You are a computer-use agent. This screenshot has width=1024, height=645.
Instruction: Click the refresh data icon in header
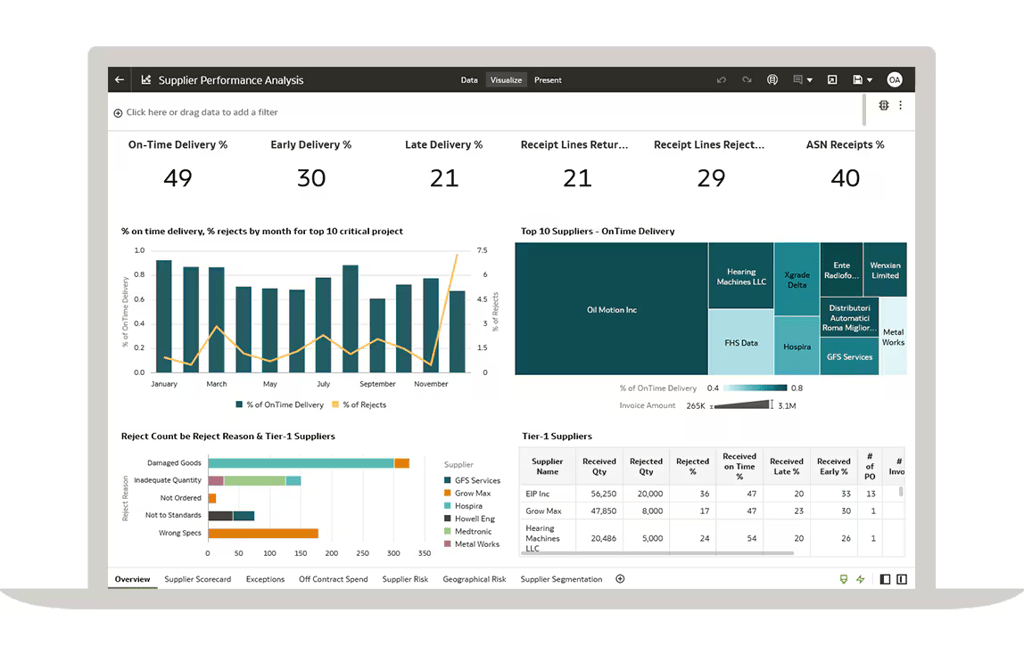point(772,80)
